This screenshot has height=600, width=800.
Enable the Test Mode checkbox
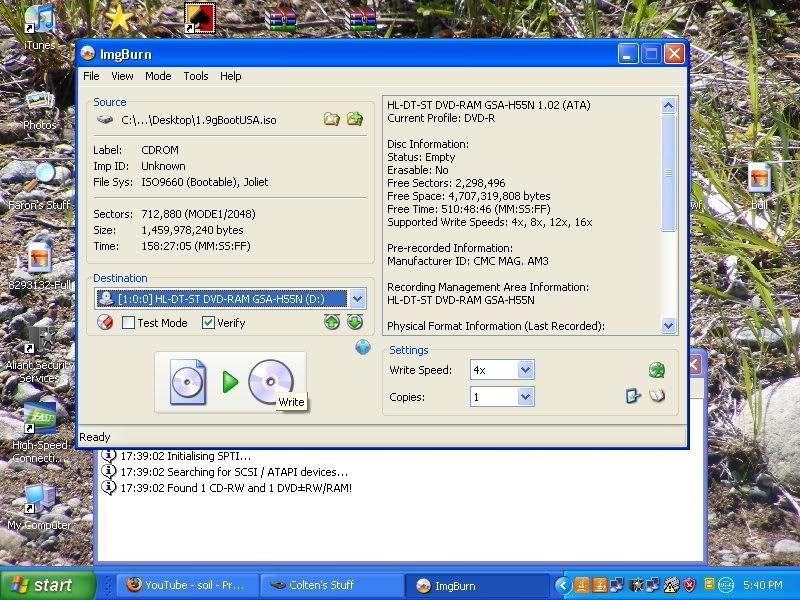click(x=129, y=322)
